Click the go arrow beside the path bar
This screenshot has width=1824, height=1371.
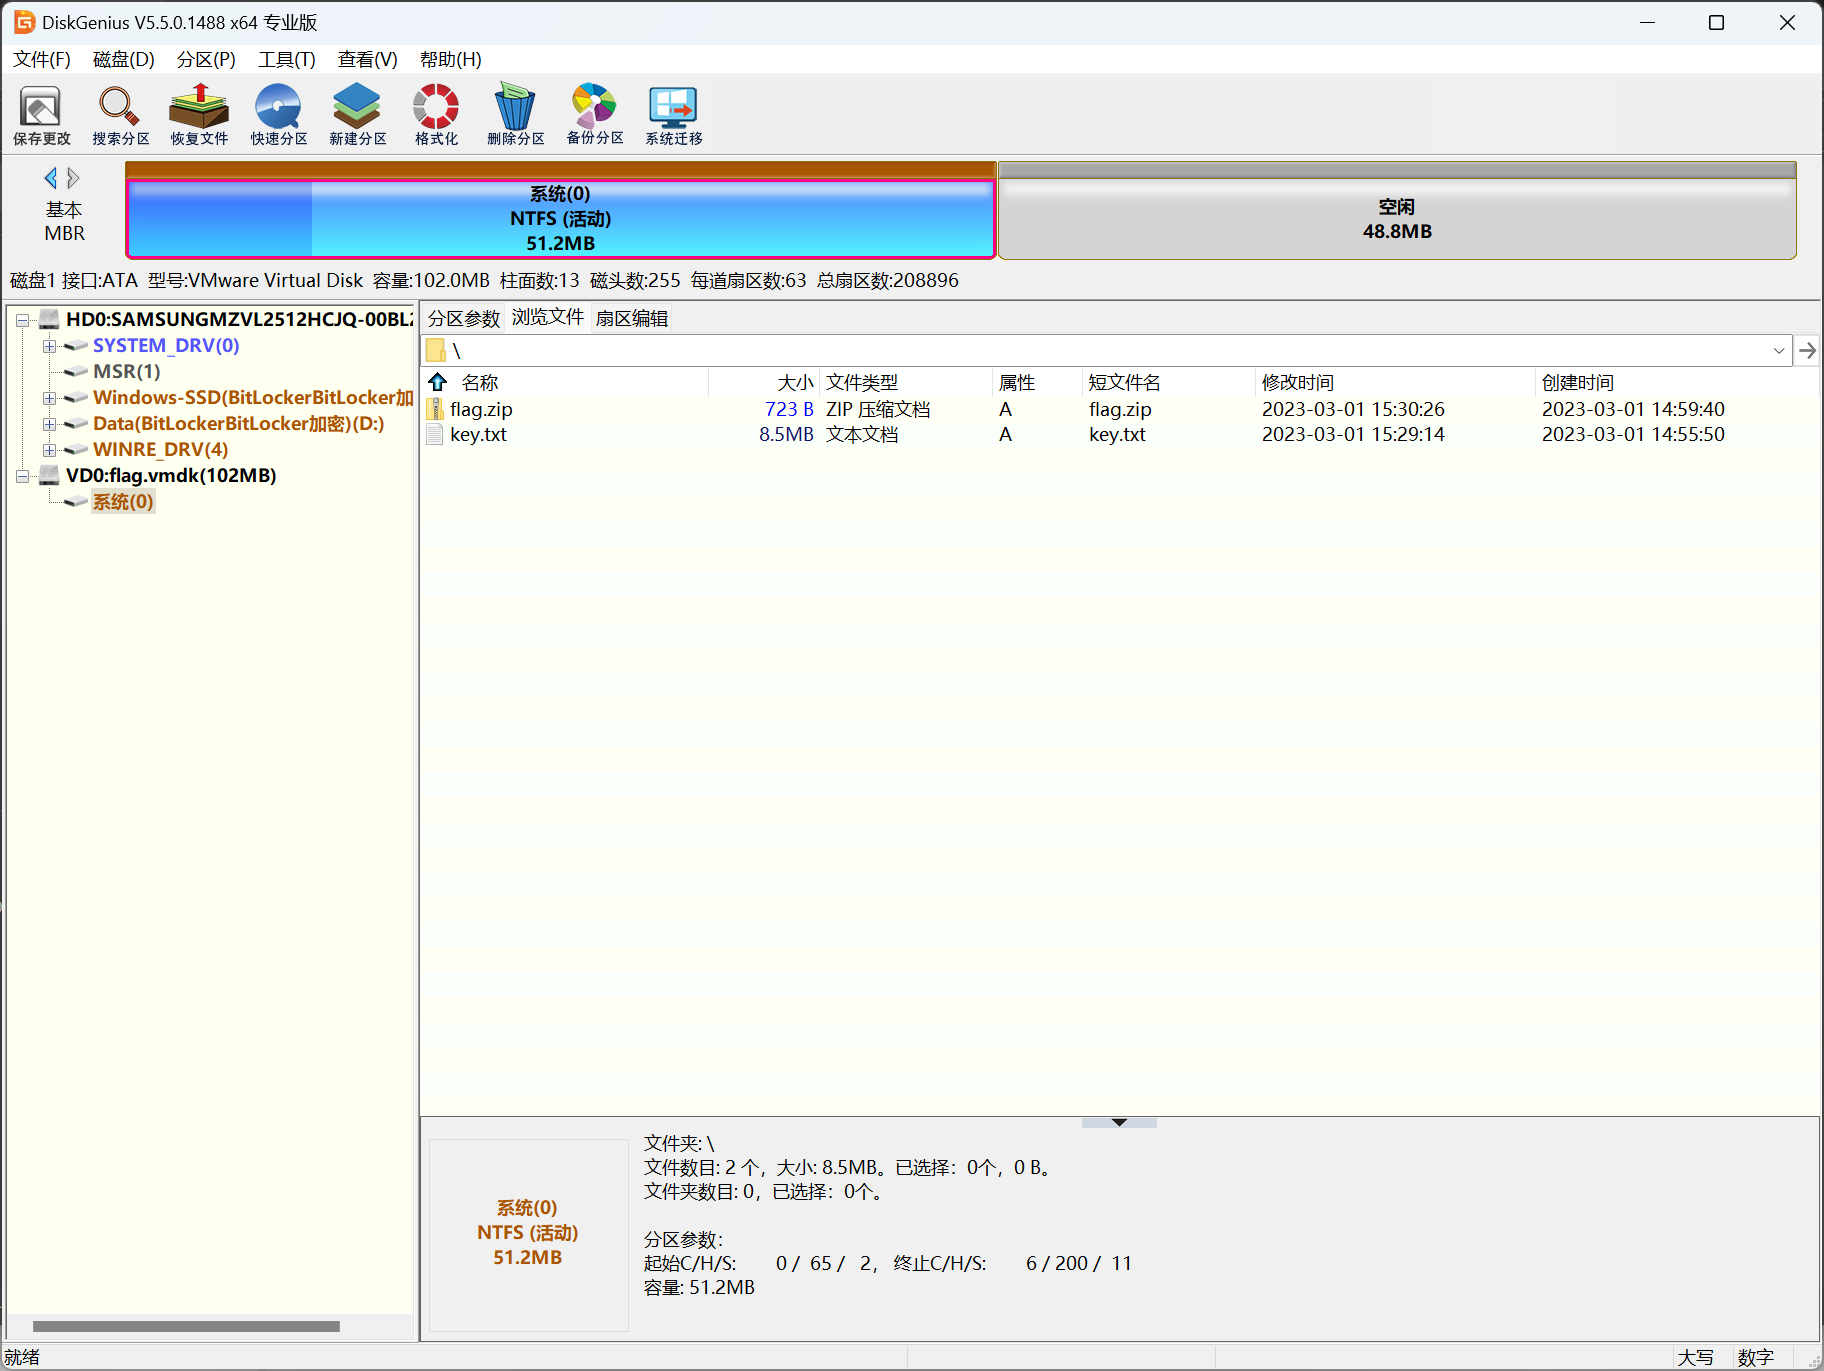(x=1807, y=350)
